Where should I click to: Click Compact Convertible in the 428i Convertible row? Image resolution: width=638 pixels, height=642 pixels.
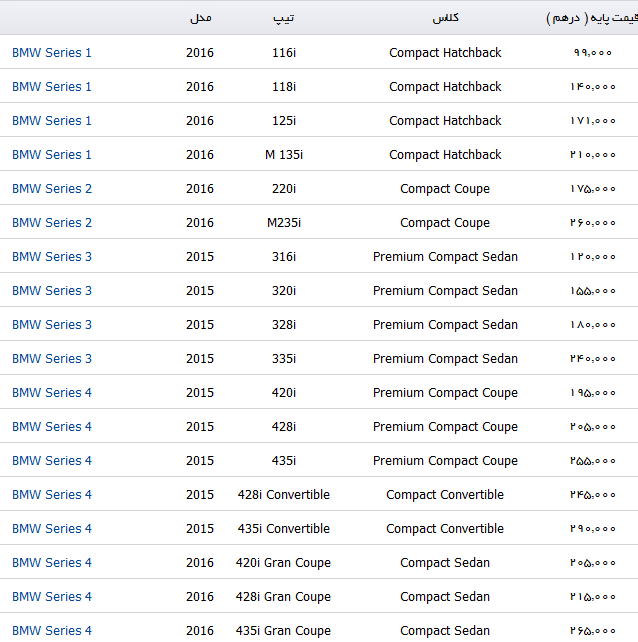pos(445,495)
